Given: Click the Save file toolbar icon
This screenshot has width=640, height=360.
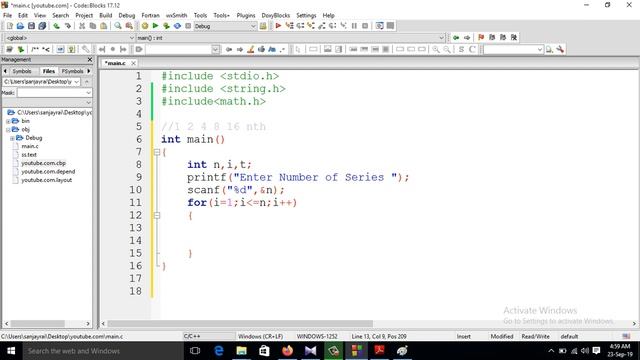Looking at the screenshot, I should 31,26.
